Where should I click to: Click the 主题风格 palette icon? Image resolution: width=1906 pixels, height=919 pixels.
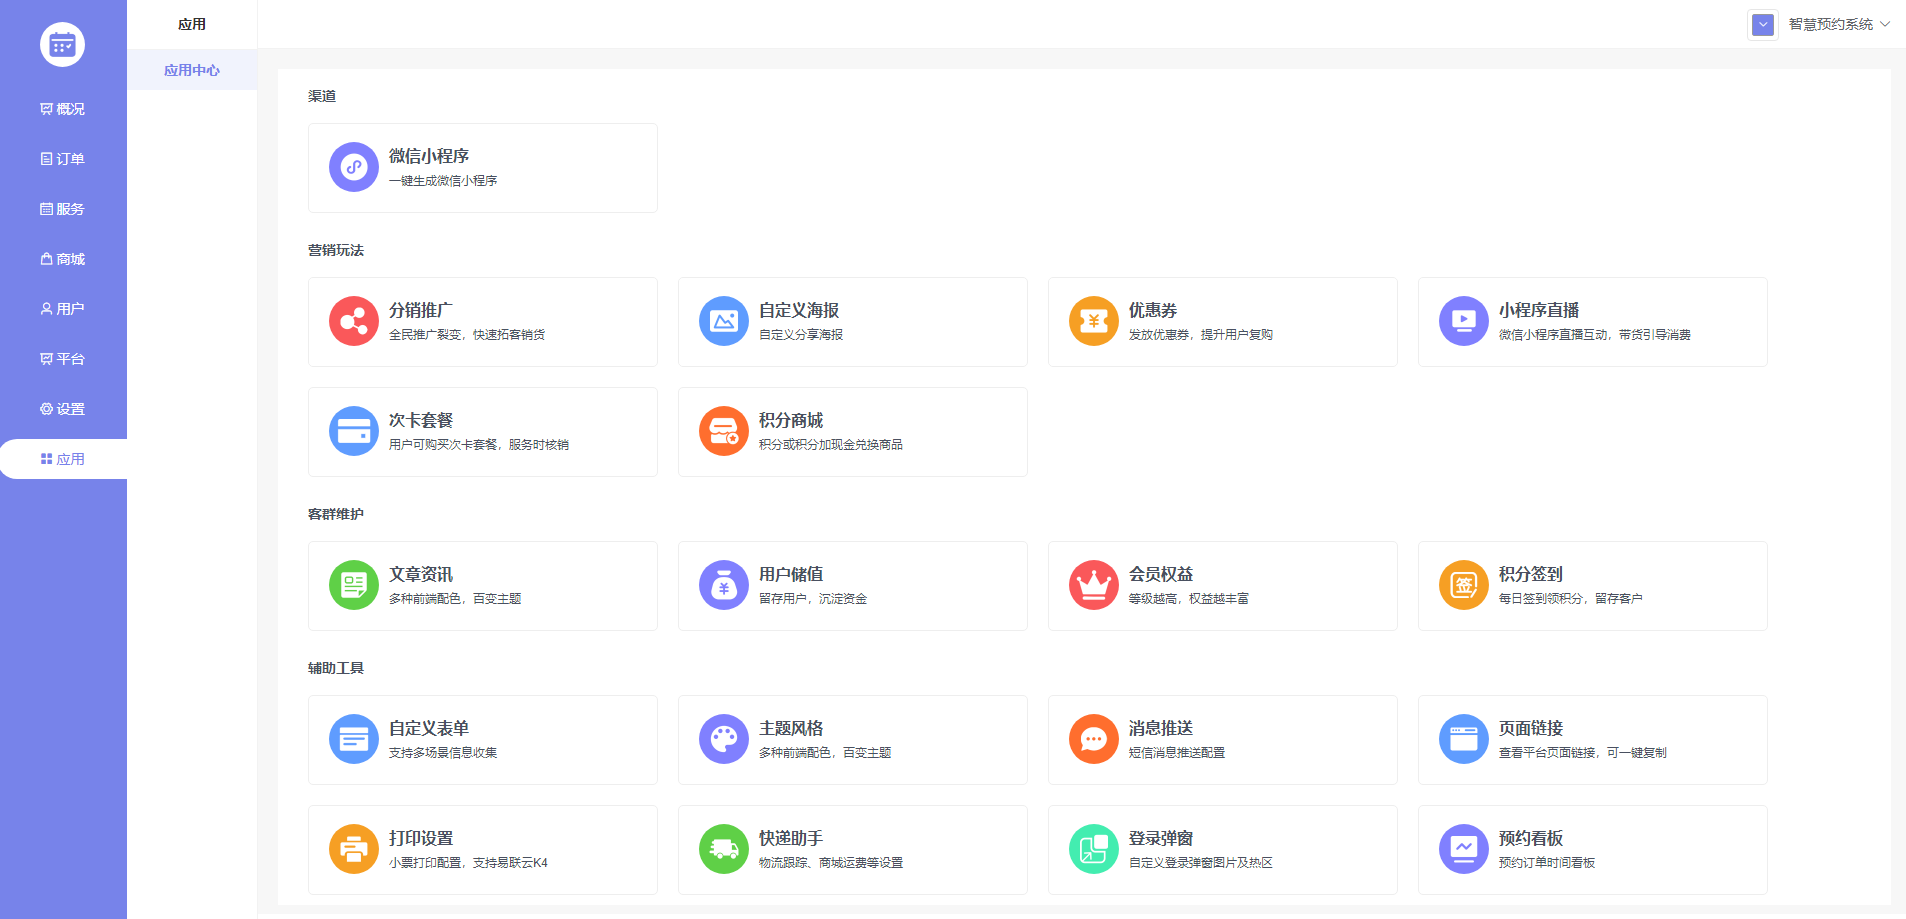[x=724, y=739]
